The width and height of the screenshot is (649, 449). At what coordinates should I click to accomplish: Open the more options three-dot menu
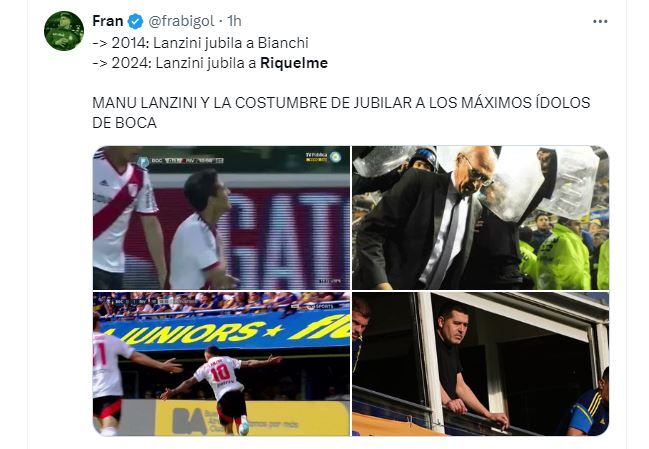click(600, 22)
